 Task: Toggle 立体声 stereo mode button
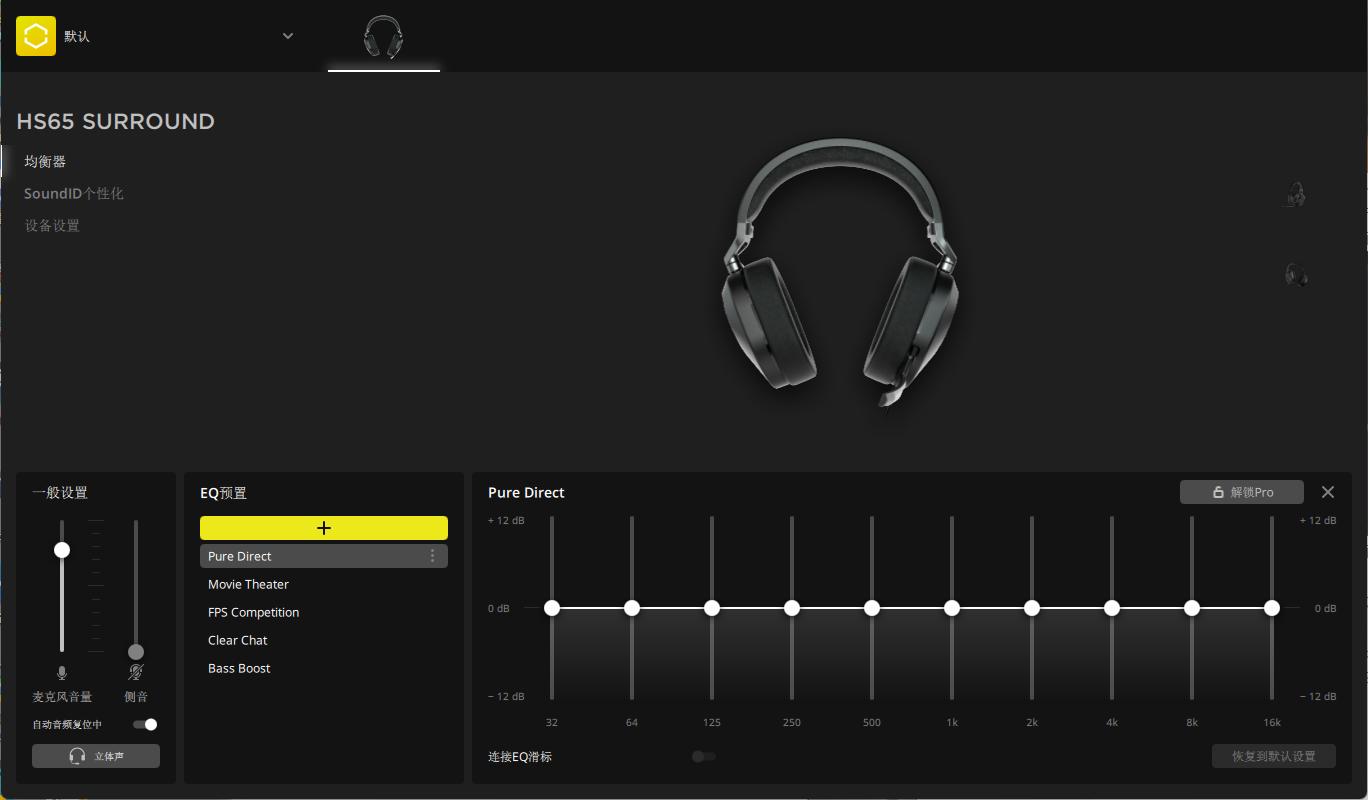click(x=96, y=756)
